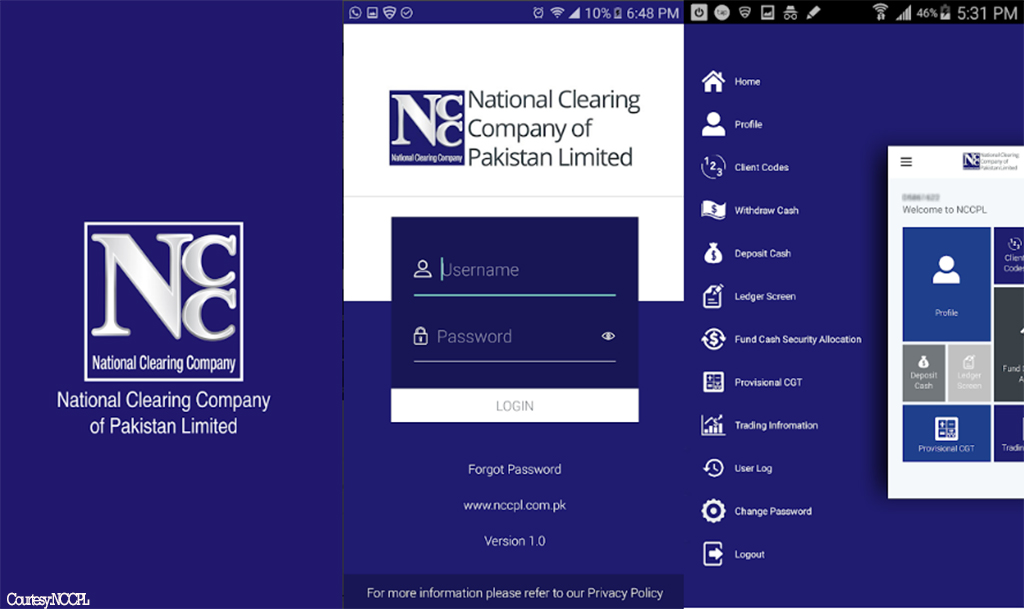Click the Username input field
This screenshot has height=609, width=1024.
[x=525, y=270]
